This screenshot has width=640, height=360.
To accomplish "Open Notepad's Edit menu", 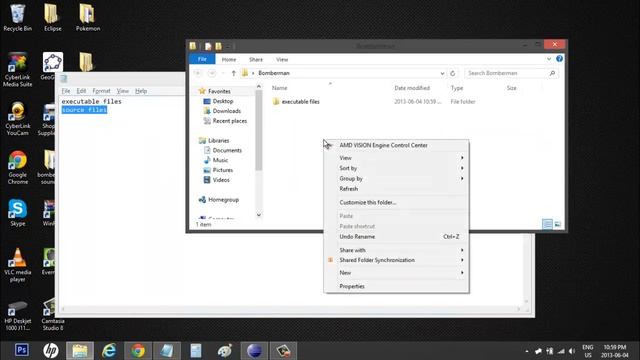I will pos(81,91).
